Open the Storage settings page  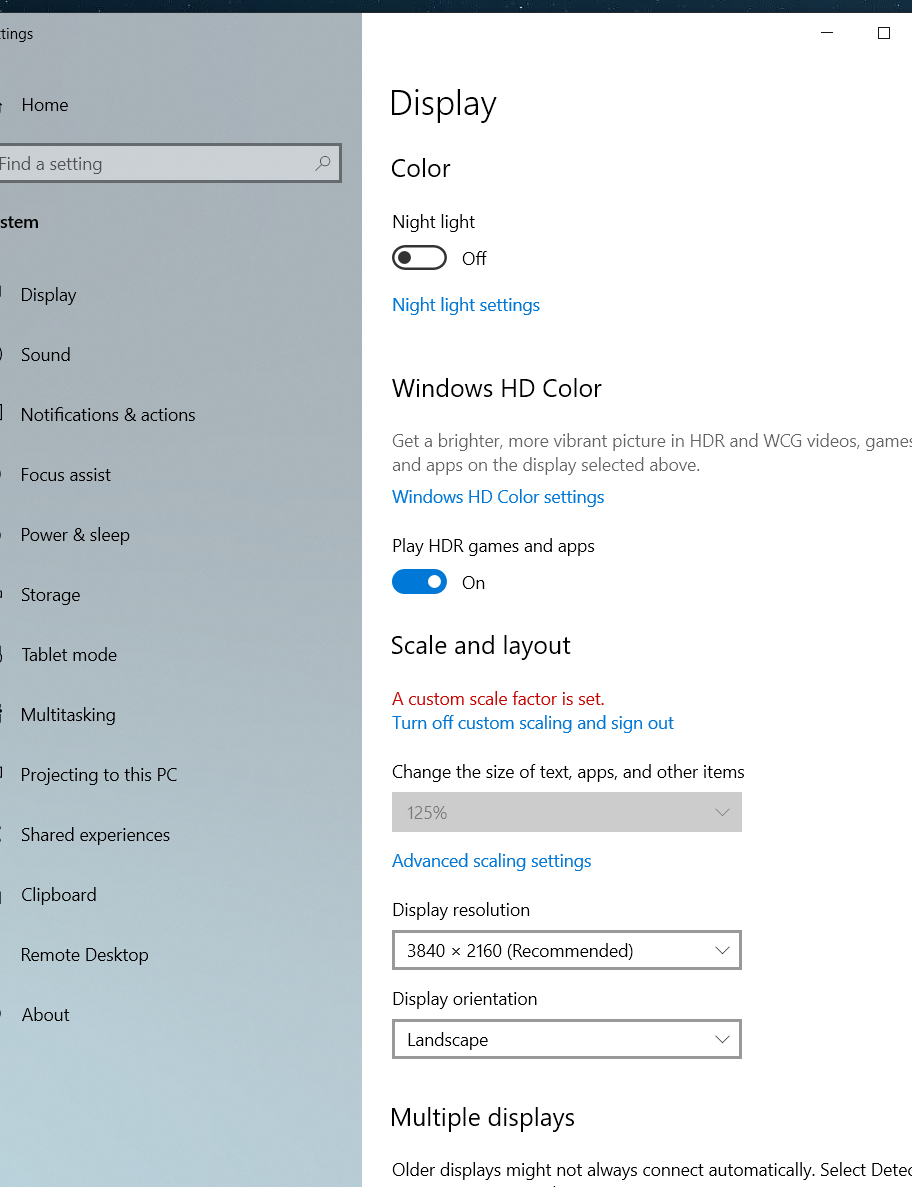click(50, 595)
